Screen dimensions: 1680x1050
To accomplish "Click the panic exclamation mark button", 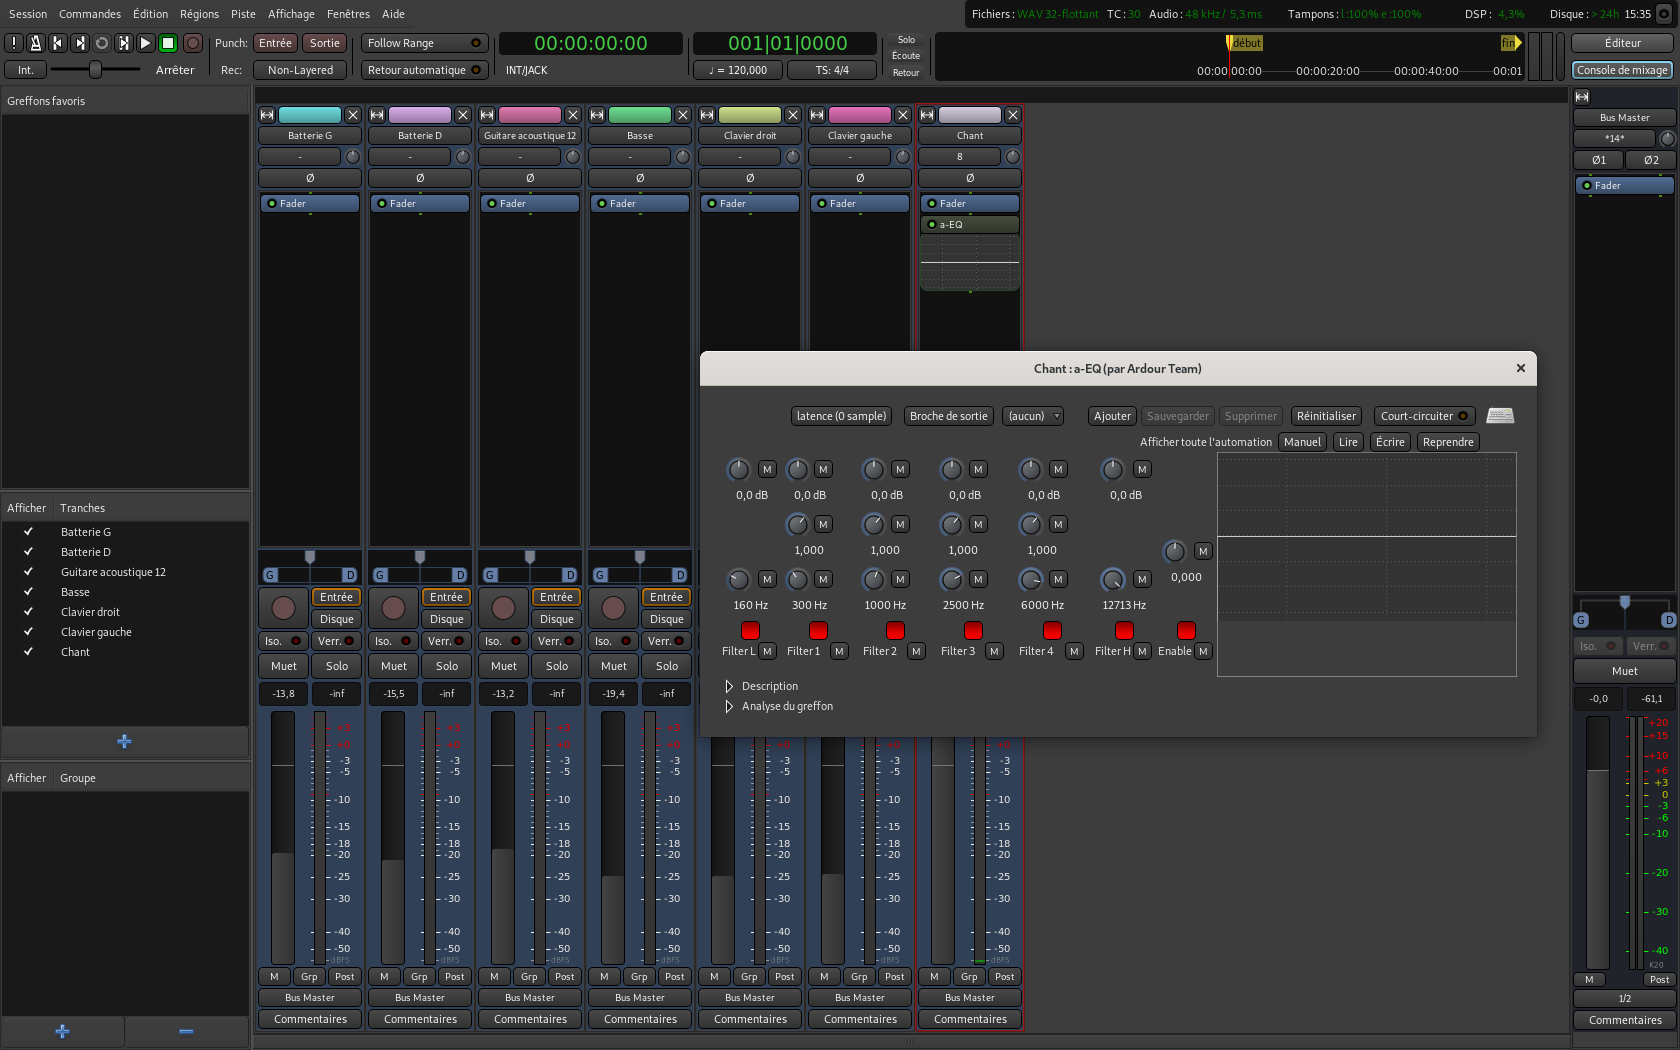I will [13, 43].
